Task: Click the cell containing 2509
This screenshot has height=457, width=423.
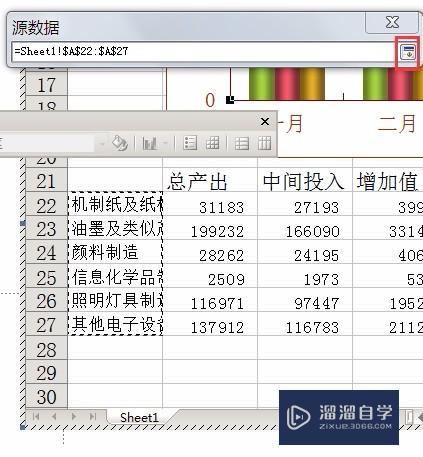Action: pos(210,276)
